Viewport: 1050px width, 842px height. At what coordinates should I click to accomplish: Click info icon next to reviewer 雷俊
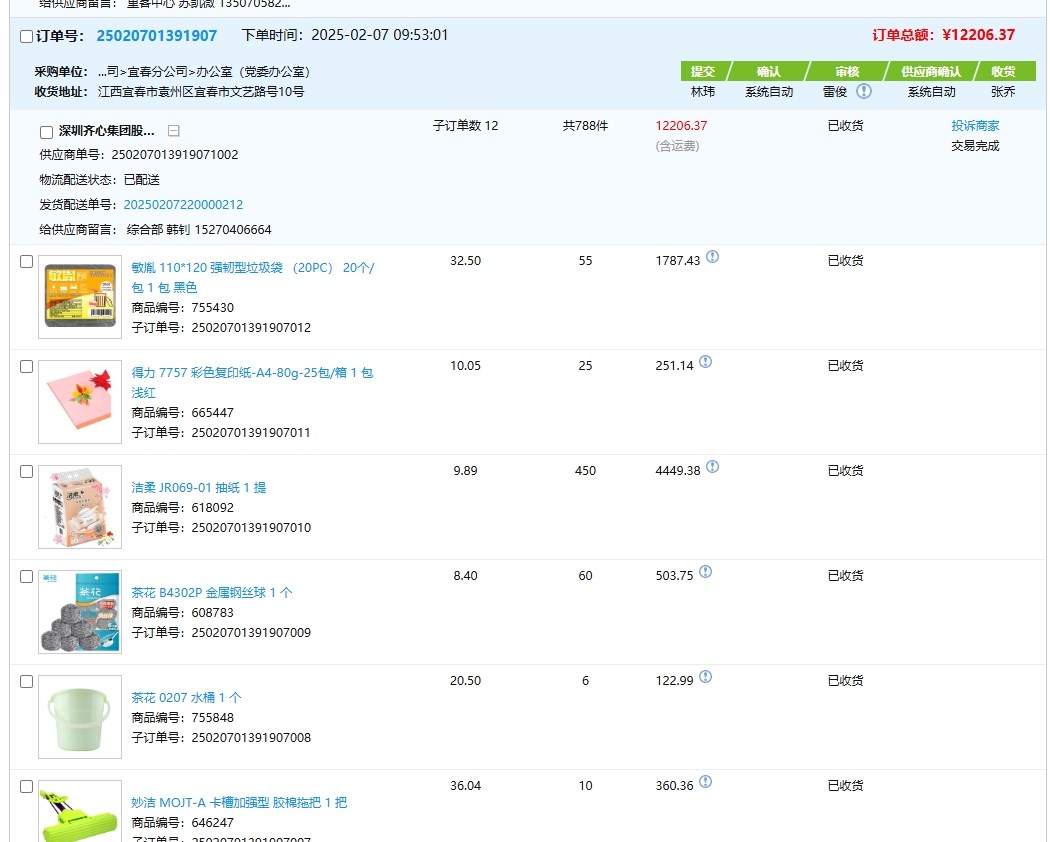(x=864, y=90)
